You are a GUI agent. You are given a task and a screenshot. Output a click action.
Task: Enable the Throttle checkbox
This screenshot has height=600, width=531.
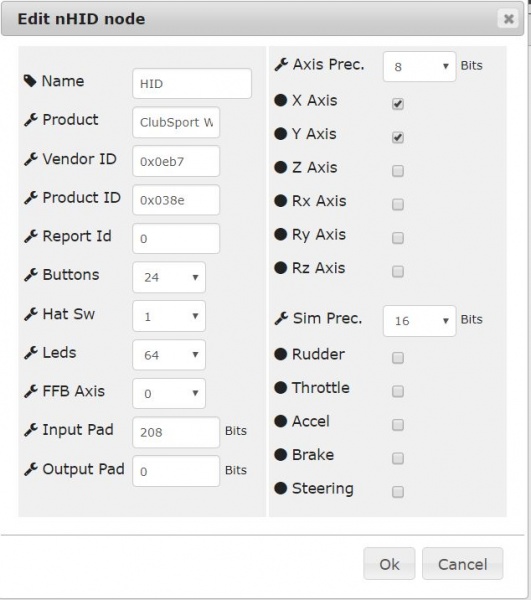pyautogui.click(x=398, y=391)
